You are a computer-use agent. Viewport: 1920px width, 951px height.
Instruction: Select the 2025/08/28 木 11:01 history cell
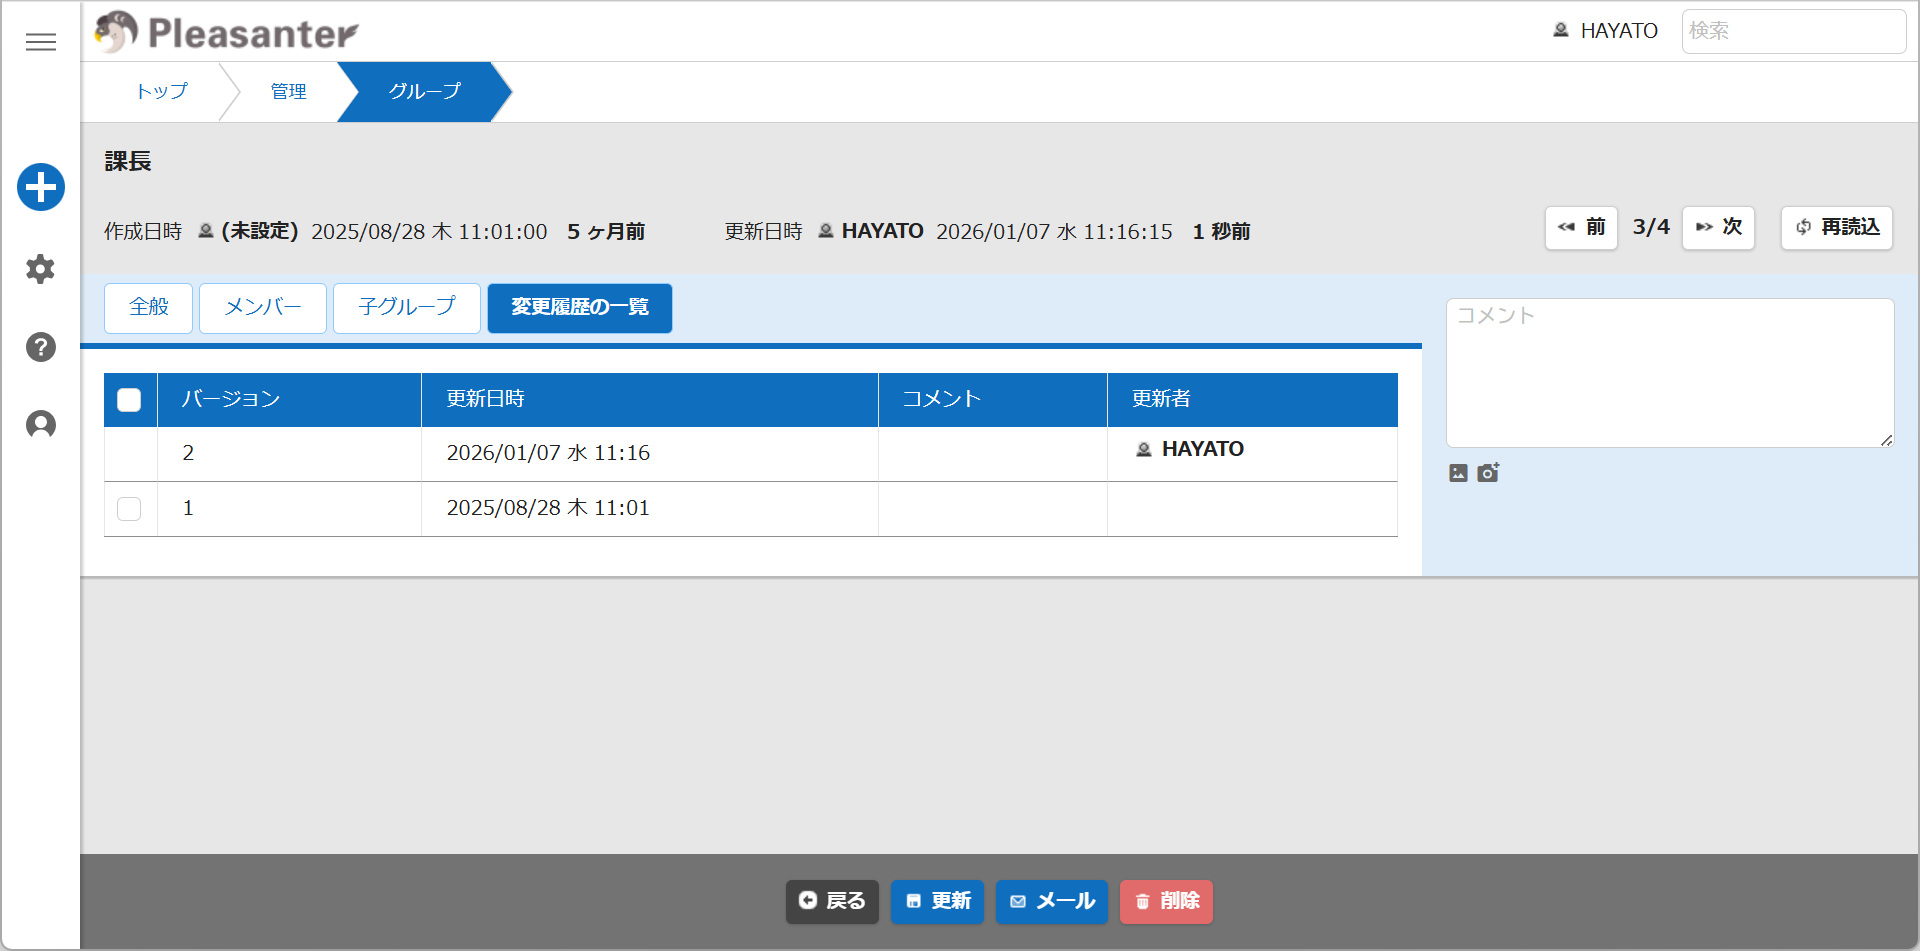click(x=650, y=509)
